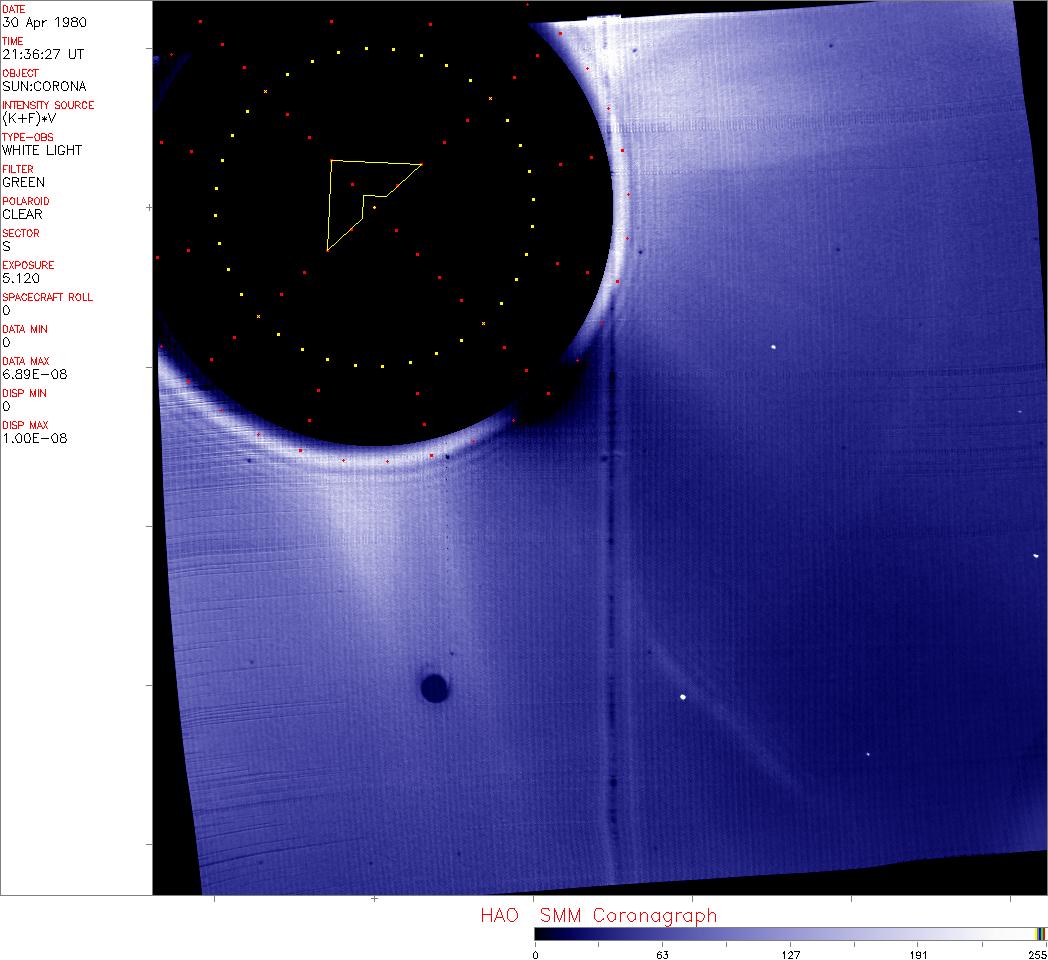Click the yellow end marker of the color bar

click(1039, 933)
